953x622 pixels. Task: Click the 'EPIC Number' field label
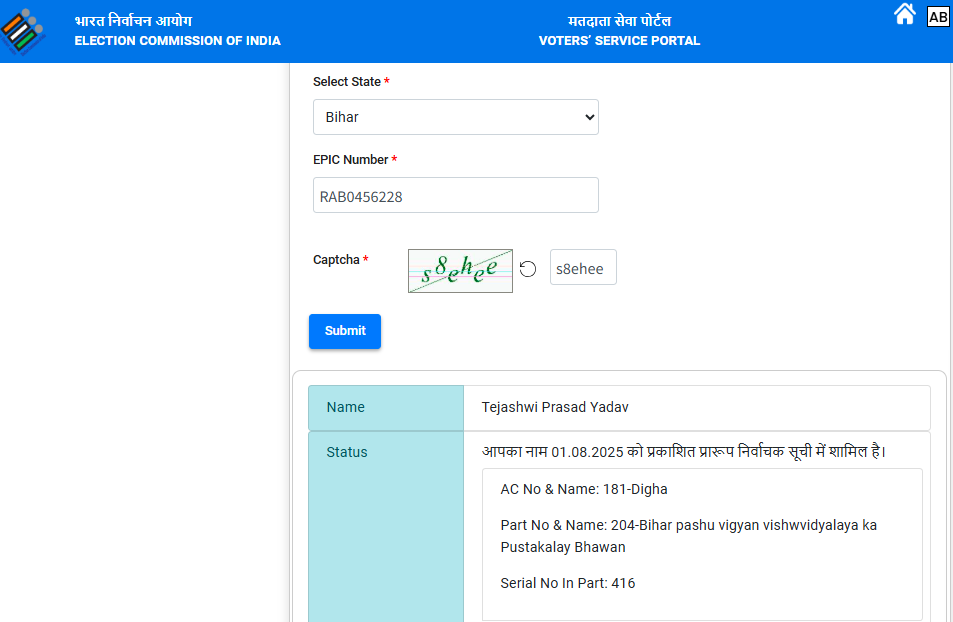pos(350,160)
